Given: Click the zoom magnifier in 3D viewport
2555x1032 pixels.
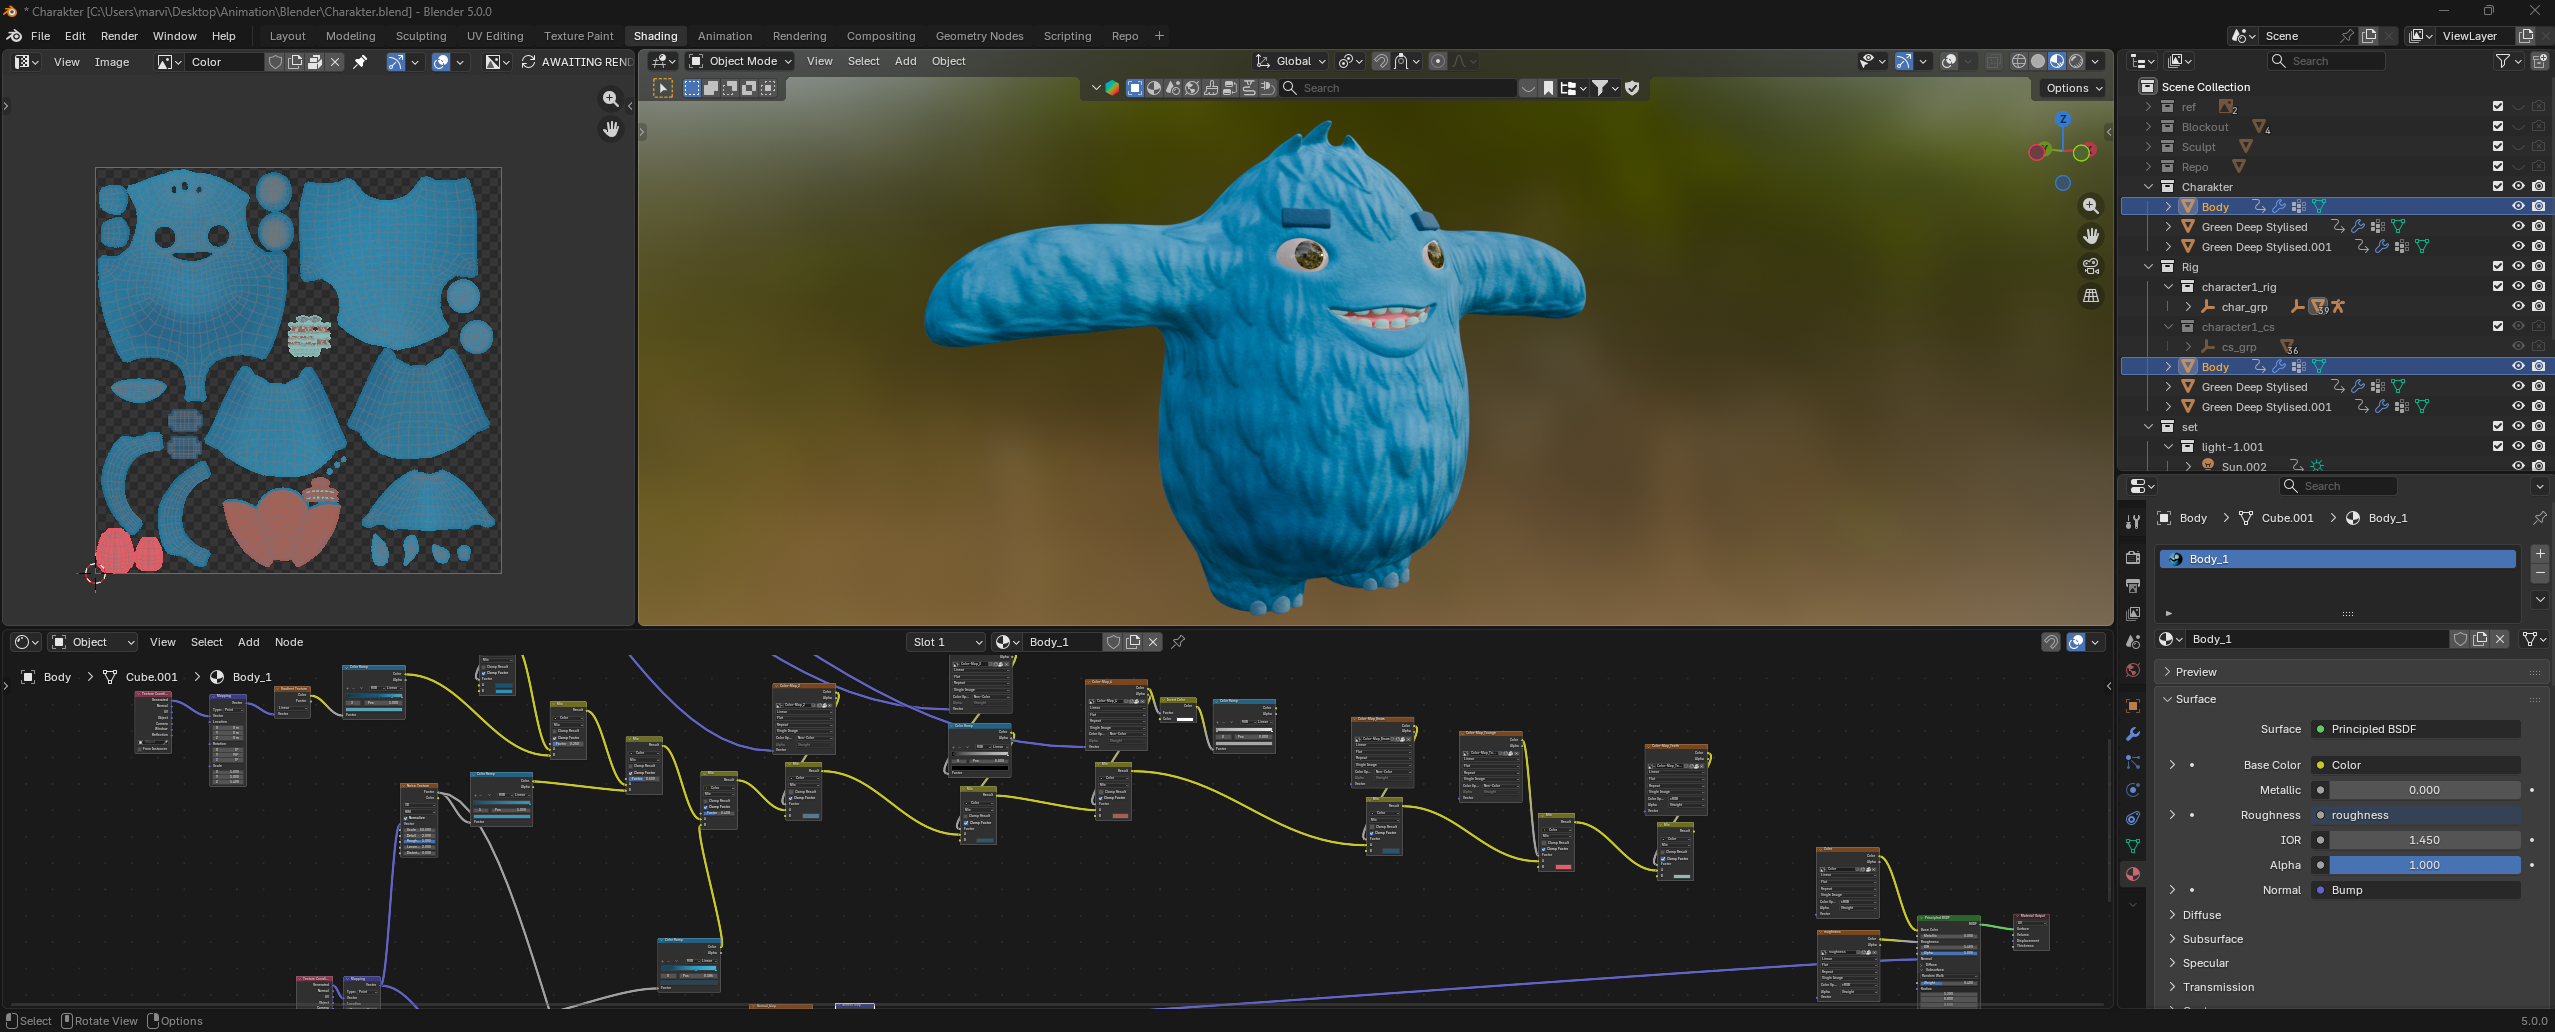Looking at the screenshot, I should pos(2090,206).
